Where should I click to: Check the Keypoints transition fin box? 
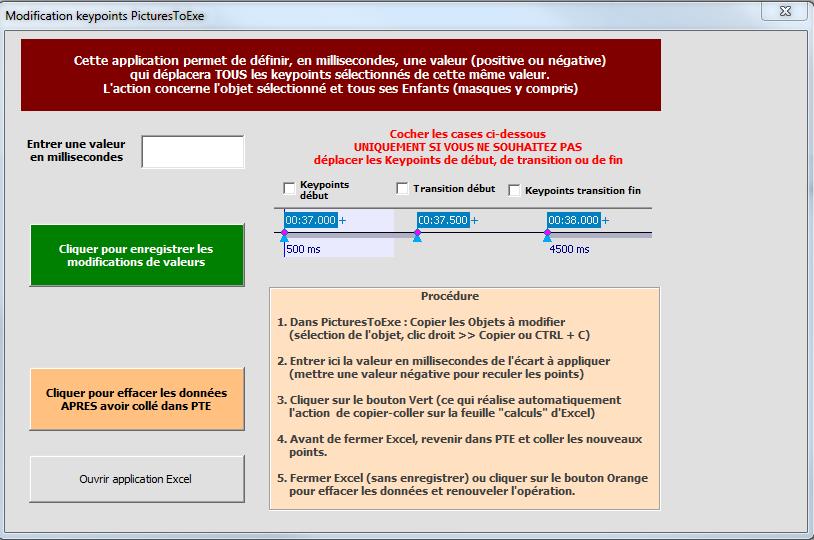(515, 190)
